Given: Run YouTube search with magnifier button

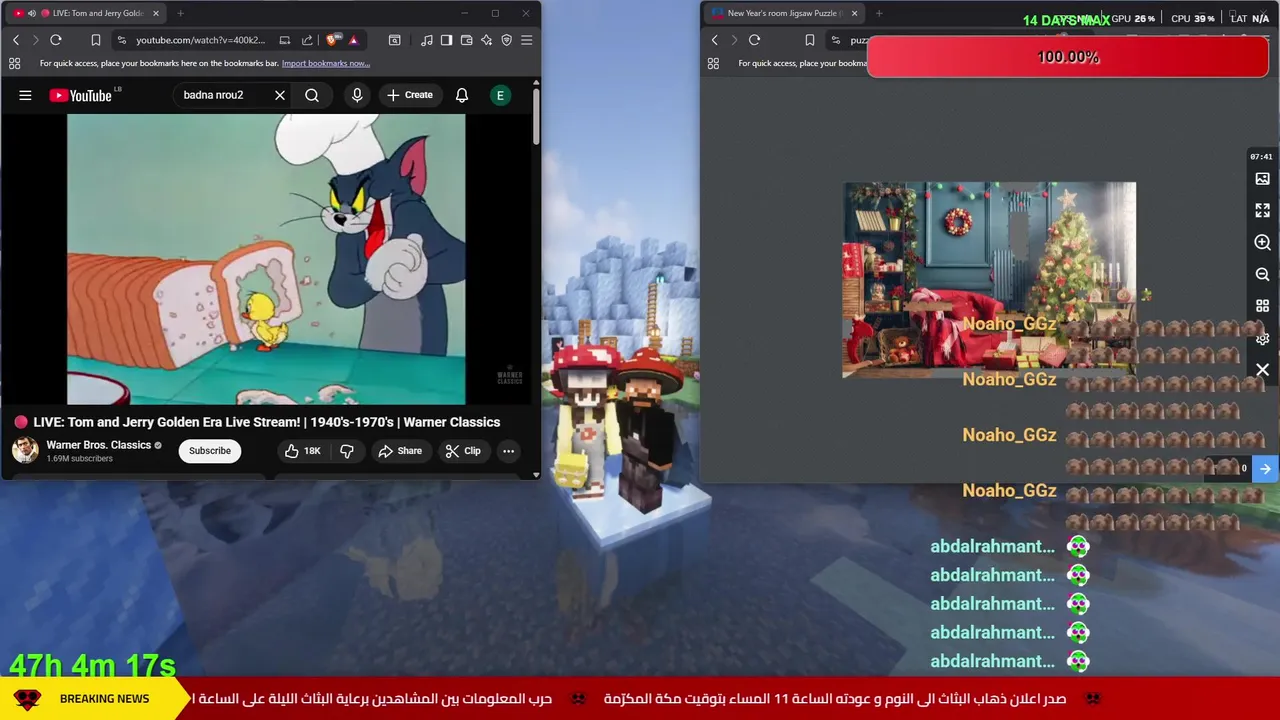Looking at the screenshot, I should (312, 95).
